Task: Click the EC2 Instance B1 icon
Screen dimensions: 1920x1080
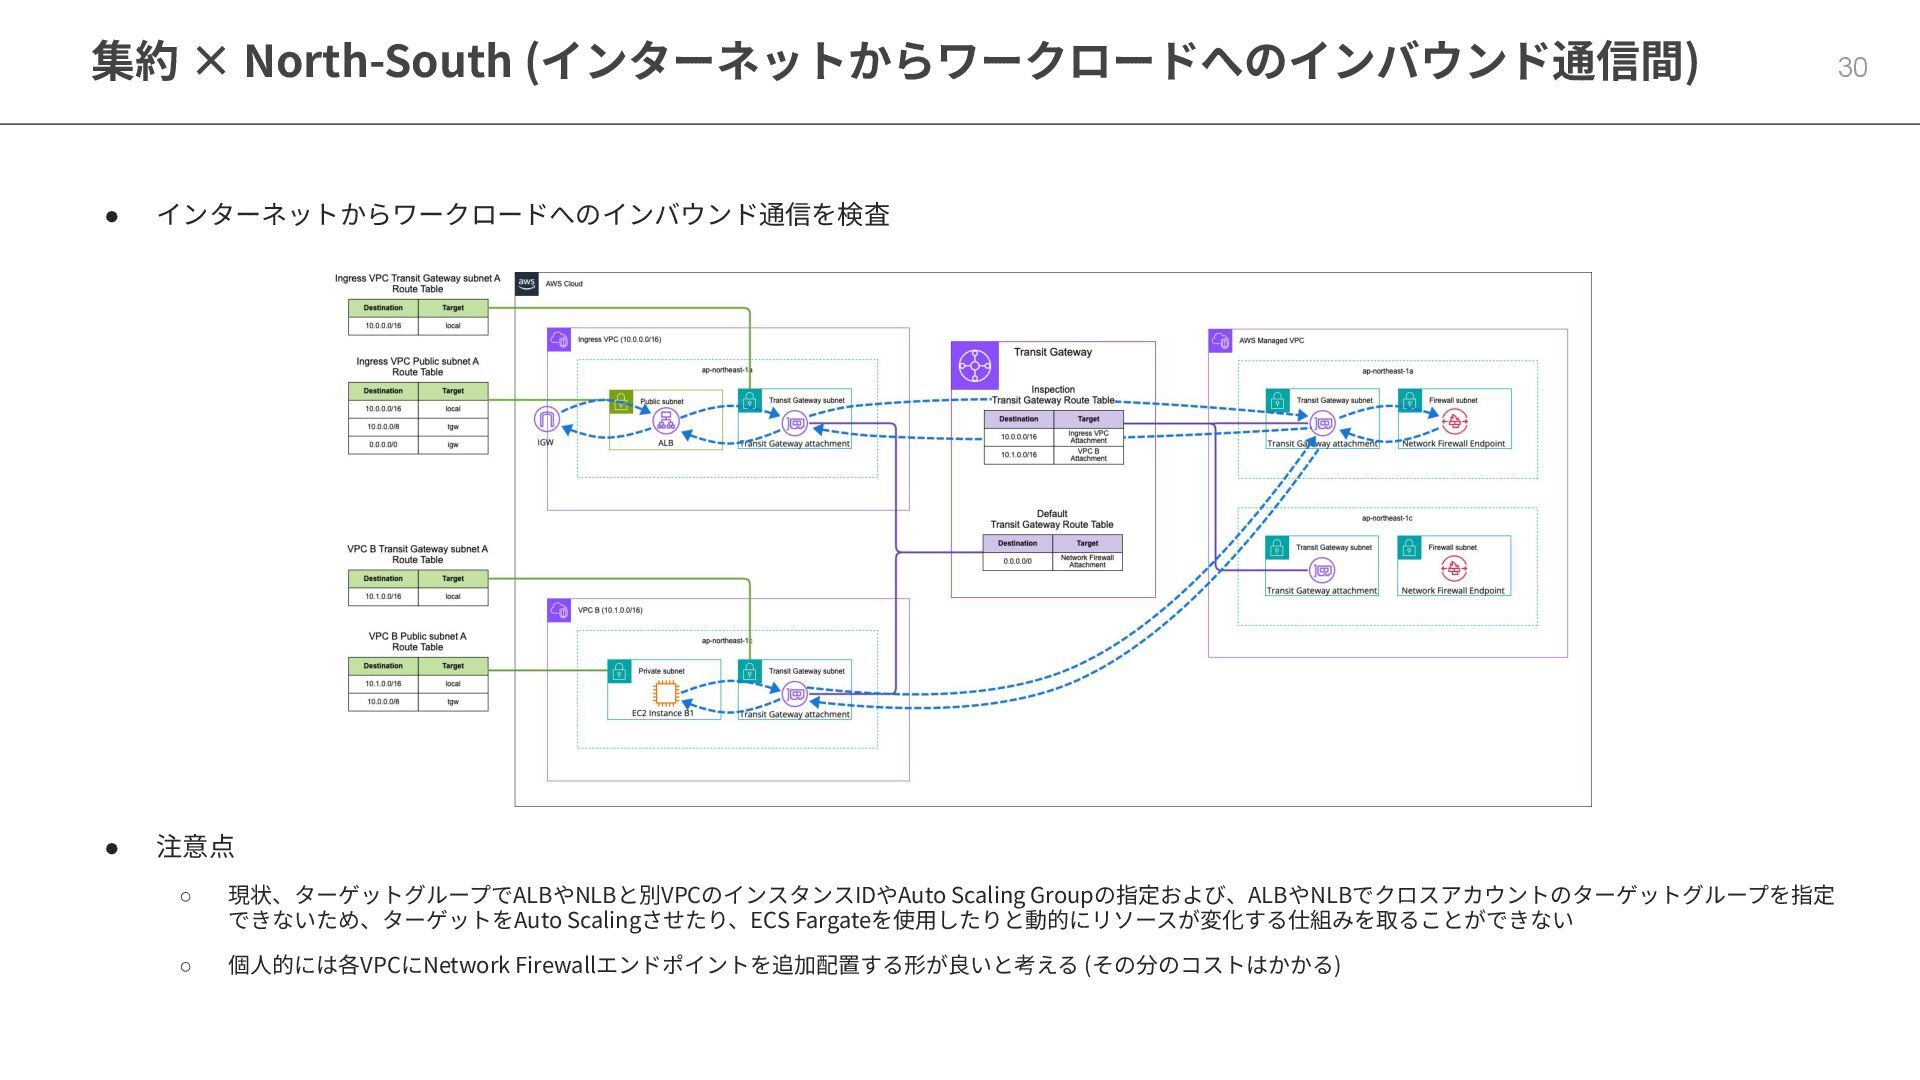Action: point(665,693)
